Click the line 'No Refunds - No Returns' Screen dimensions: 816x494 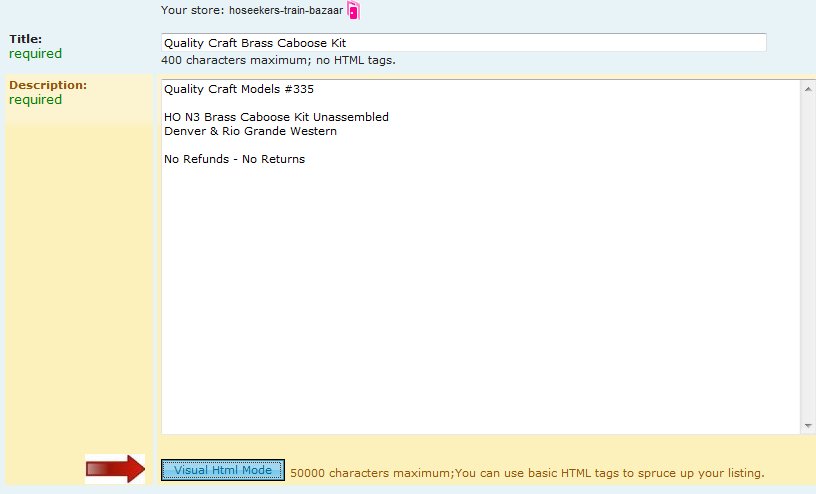(x=235, y=159)
